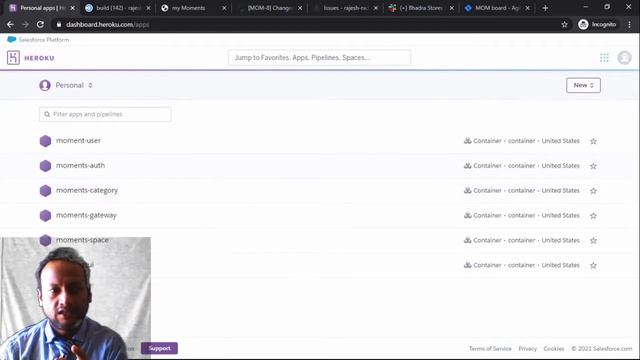Favorite the moments-auth app with its star

coord(593,166)
